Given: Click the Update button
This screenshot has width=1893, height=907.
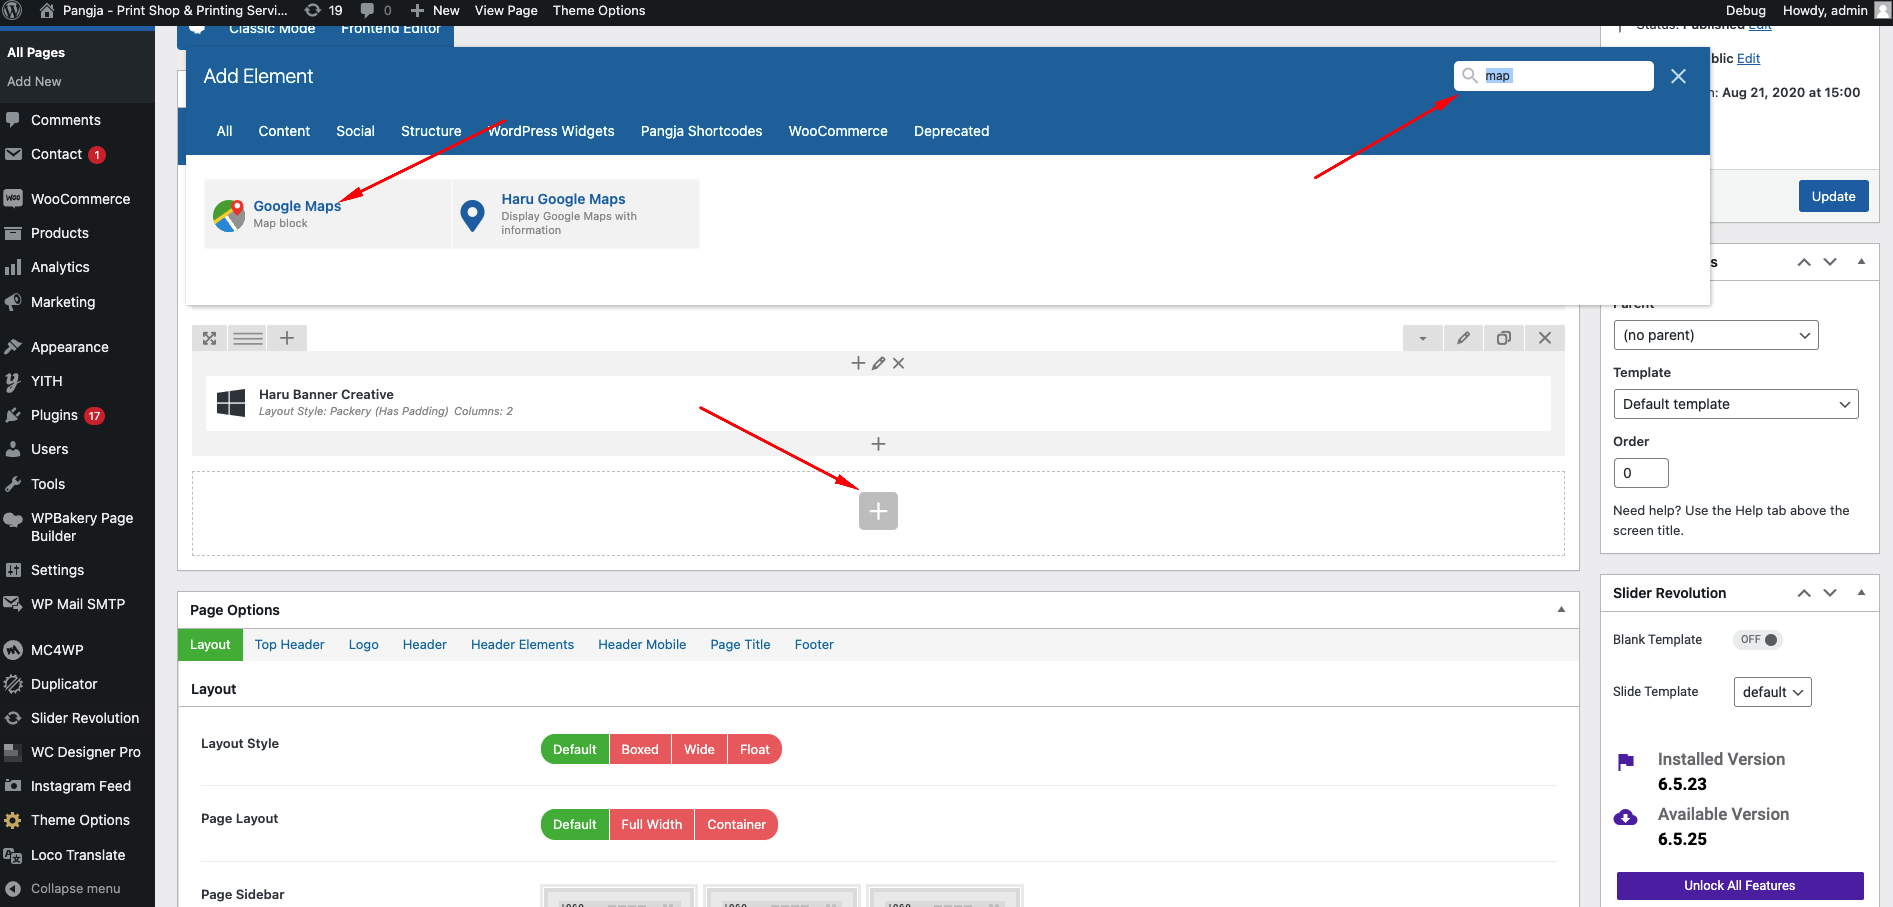Looking at the screenshot, I should (x=1833, y=196).
